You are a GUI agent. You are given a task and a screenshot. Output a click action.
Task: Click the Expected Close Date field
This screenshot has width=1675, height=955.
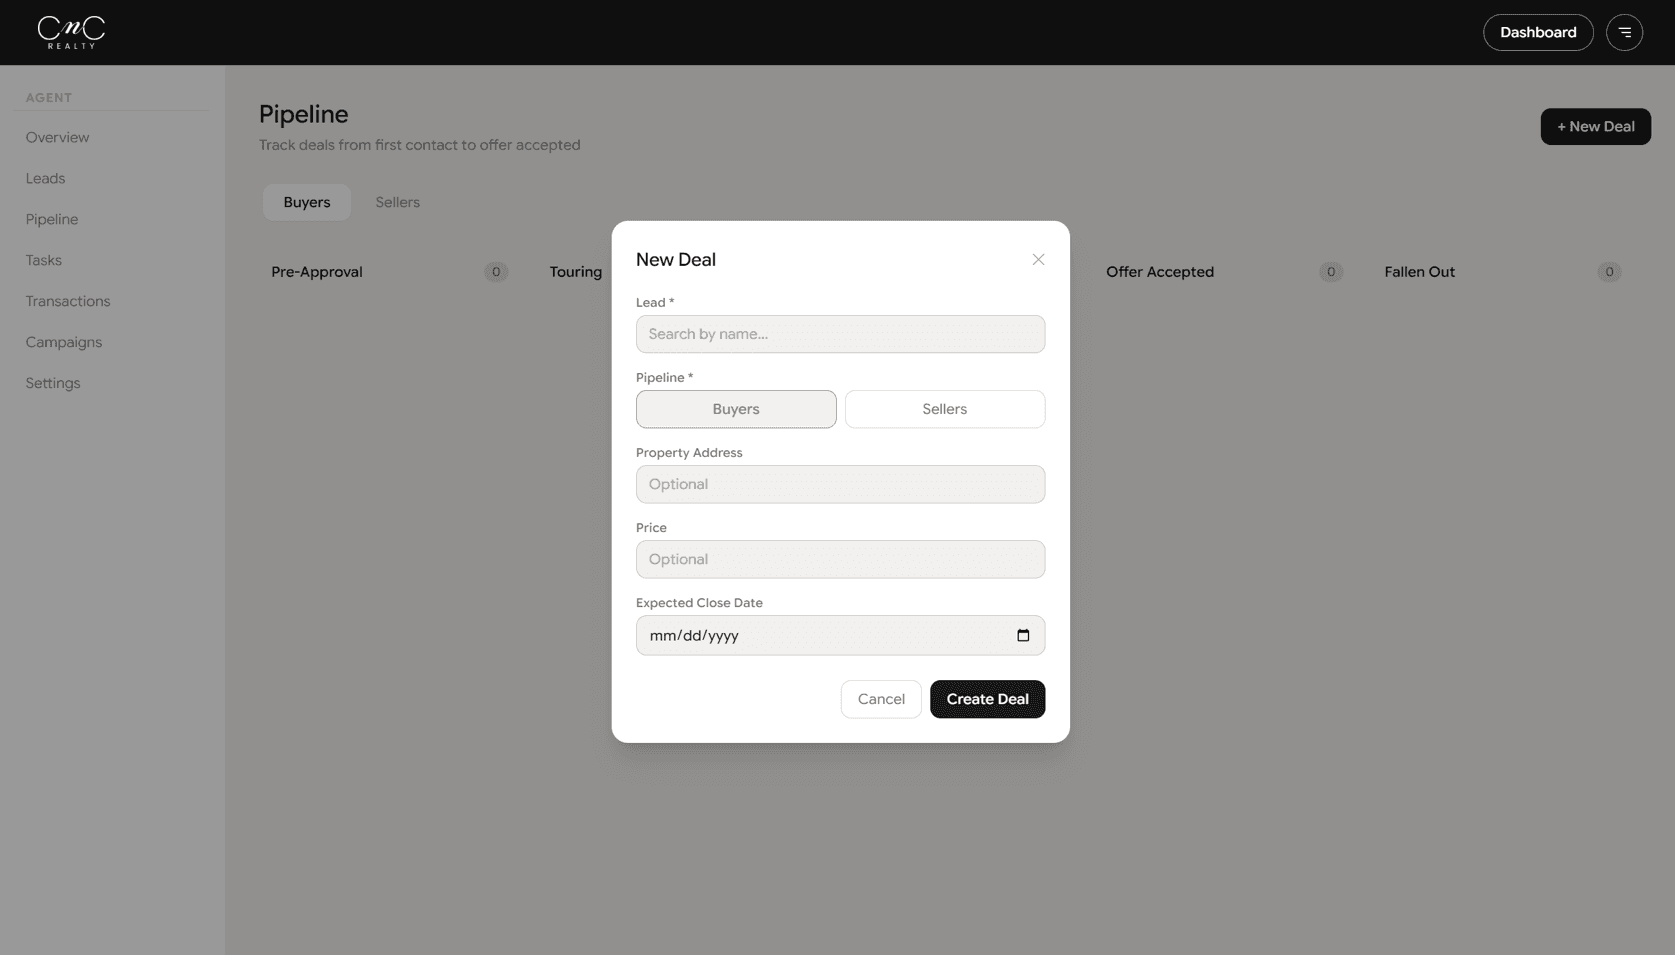840,635
